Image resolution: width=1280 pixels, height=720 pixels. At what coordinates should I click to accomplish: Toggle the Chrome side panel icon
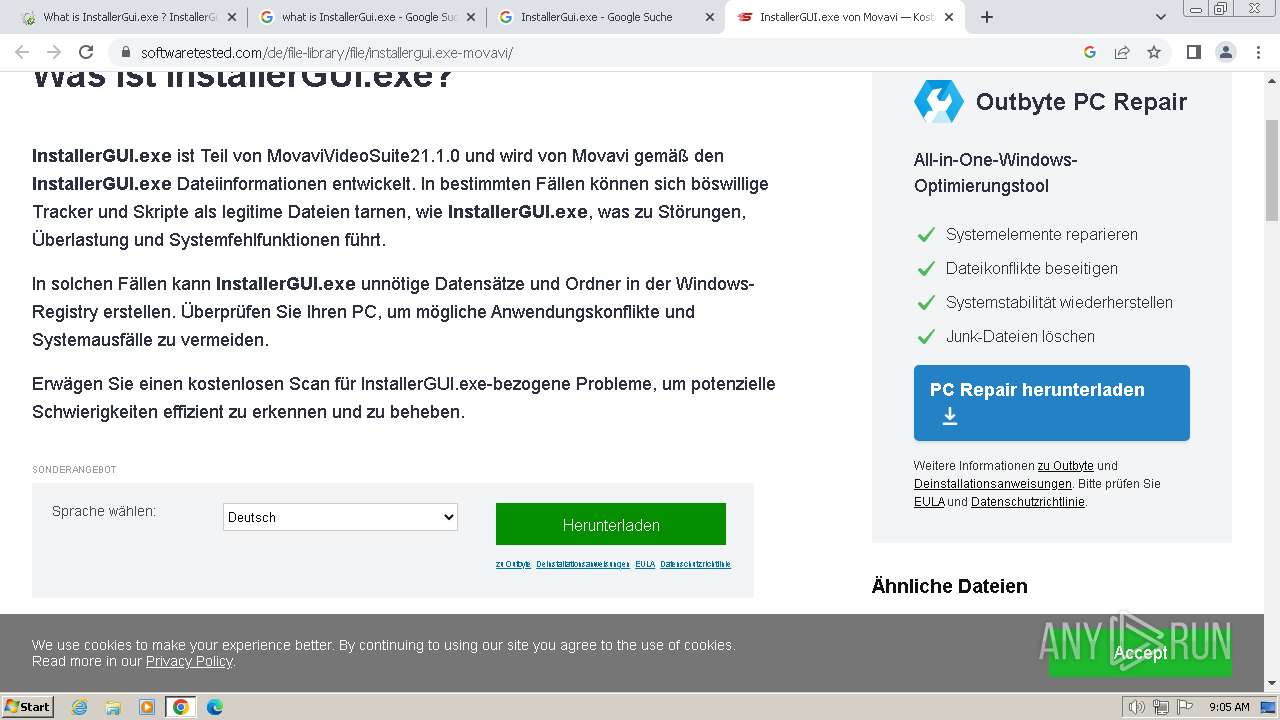pos(1193,52)
